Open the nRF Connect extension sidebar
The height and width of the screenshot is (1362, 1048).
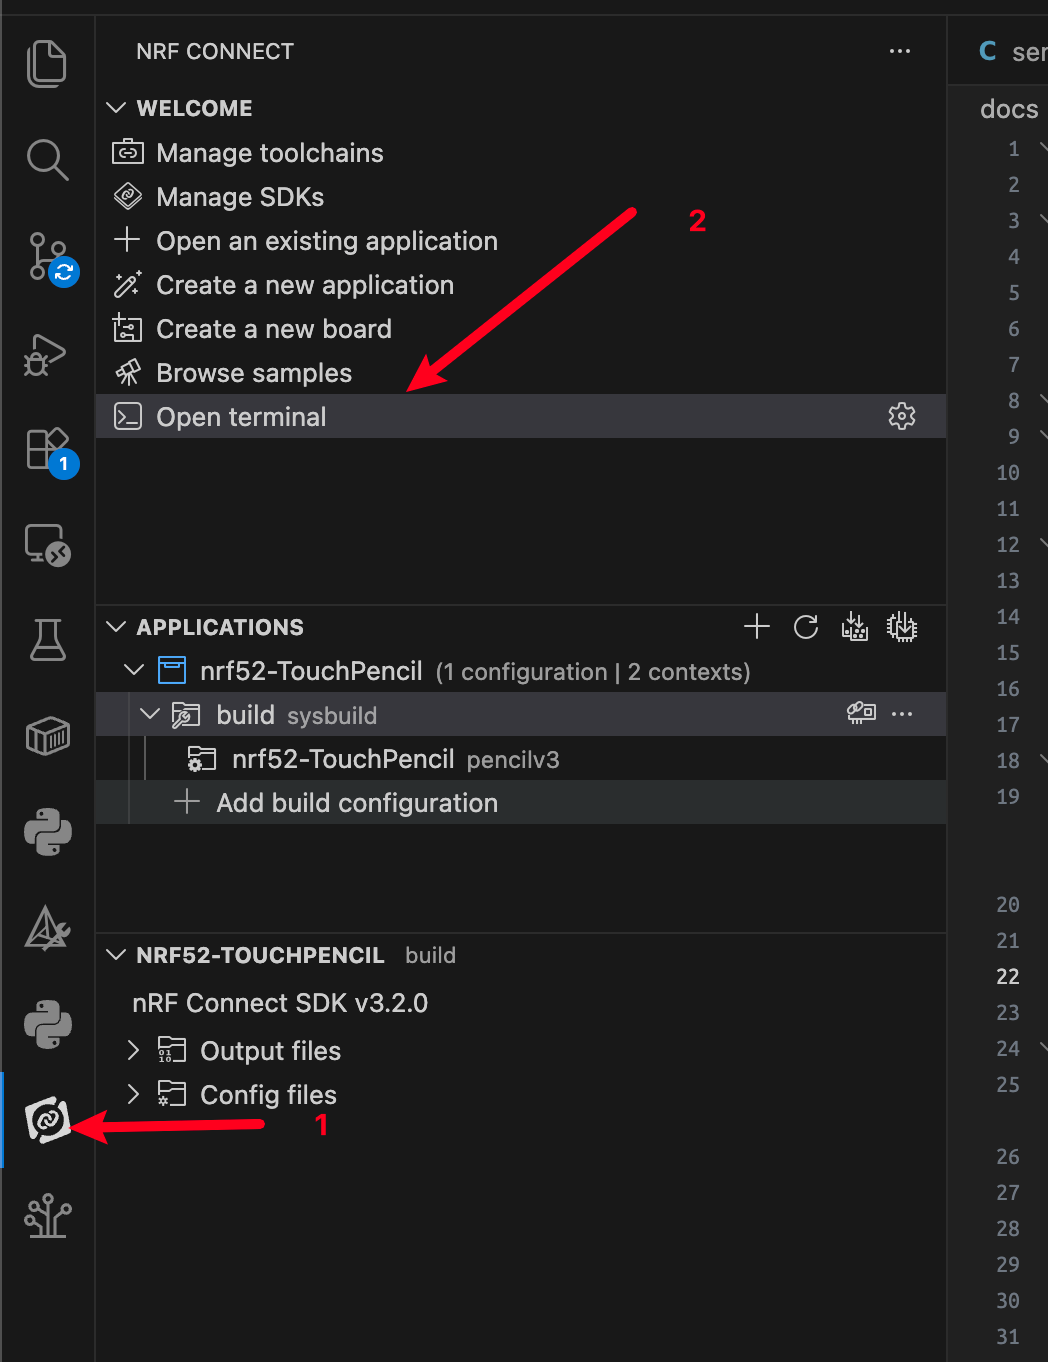[x=47, y=1120]
